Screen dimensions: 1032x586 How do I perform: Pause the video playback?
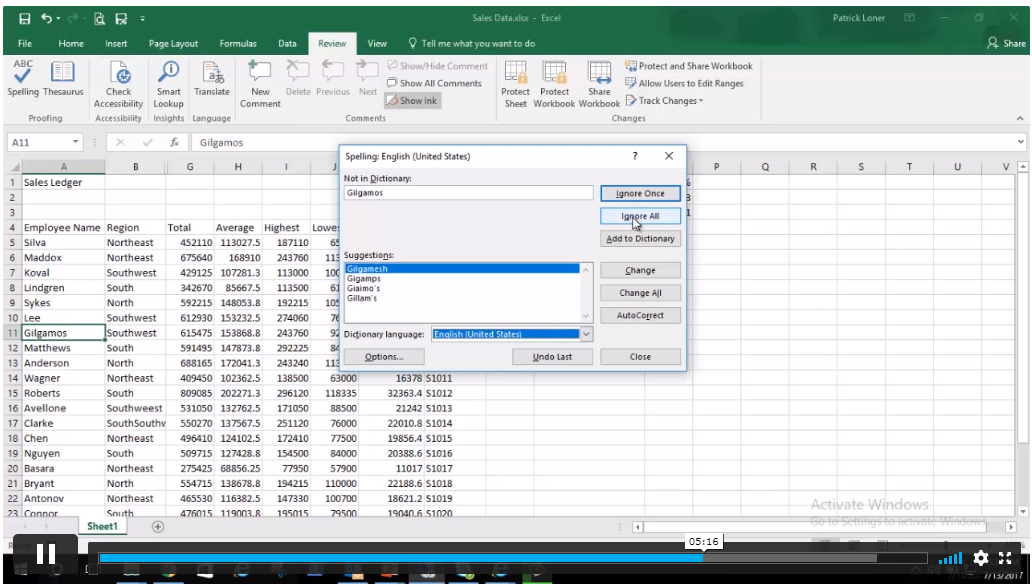point(46,554)
